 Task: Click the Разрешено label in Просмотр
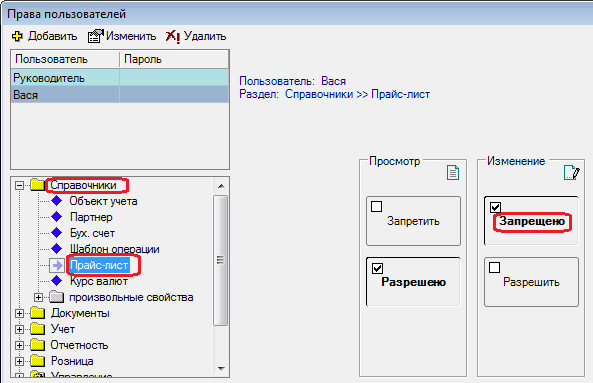(413, 282)
